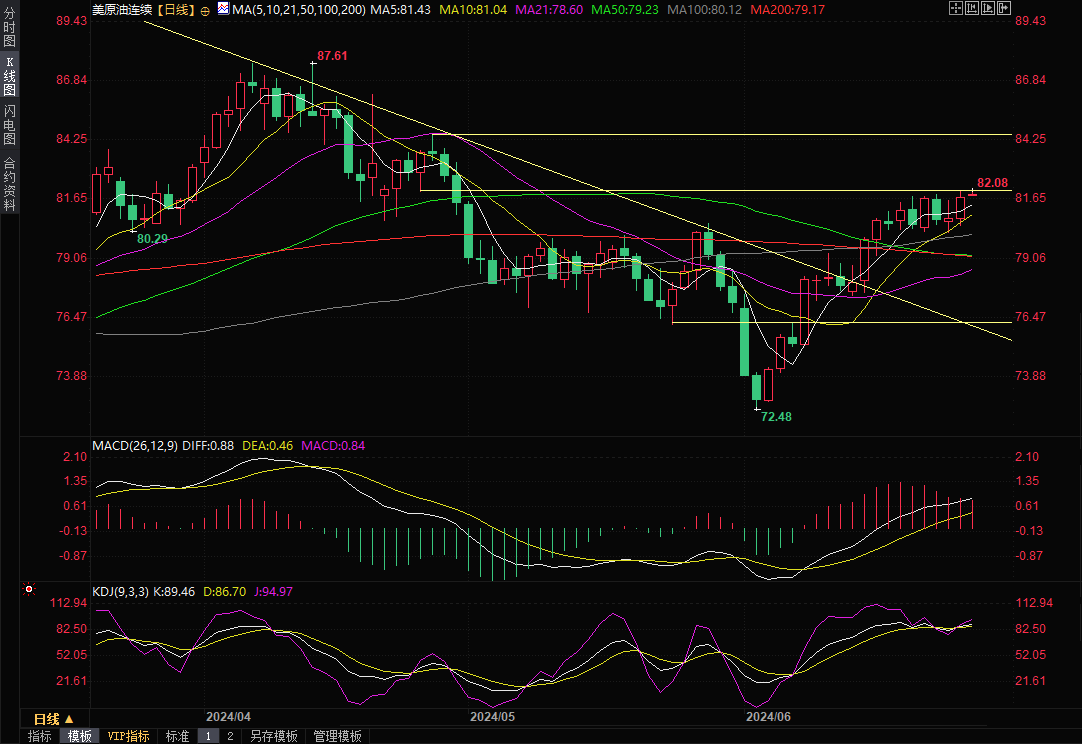Viewport: 1082px width, 744px height.
Task: Select the K线图 sidebar tab
Action: (9, 76)
